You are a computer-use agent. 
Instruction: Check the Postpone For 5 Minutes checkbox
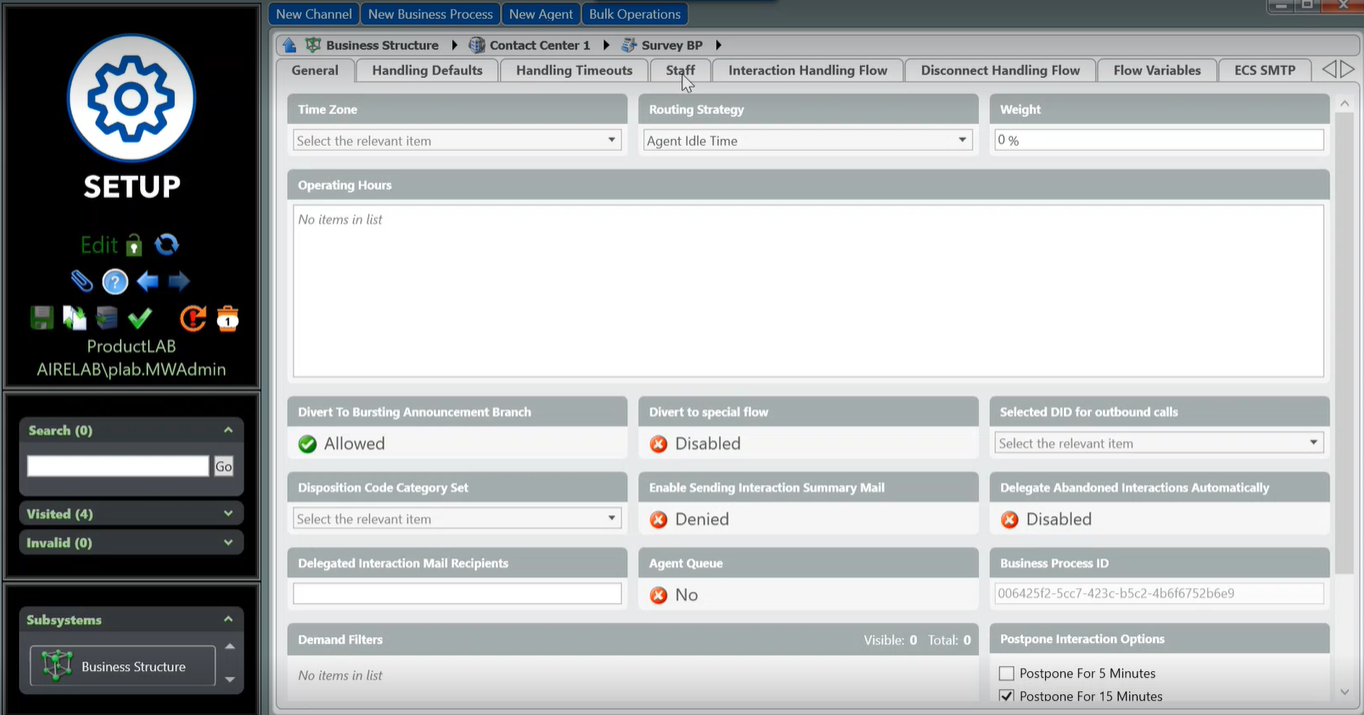coord(1007,673)
